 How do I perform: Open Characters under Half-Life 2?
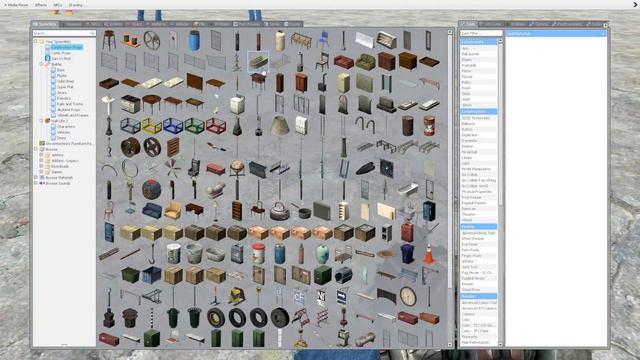tap(66, 127)
